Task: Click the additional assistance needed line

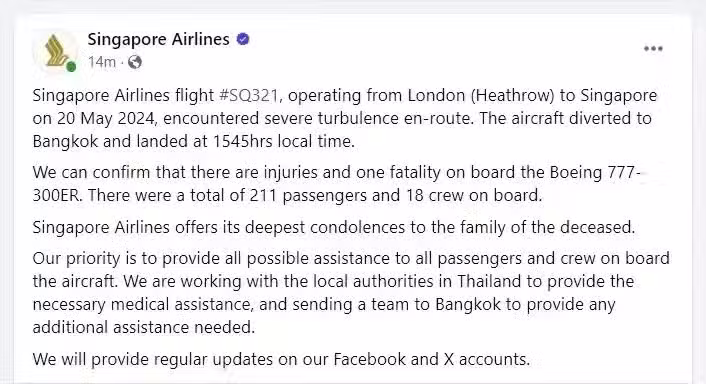Action: tap(144, 327)
